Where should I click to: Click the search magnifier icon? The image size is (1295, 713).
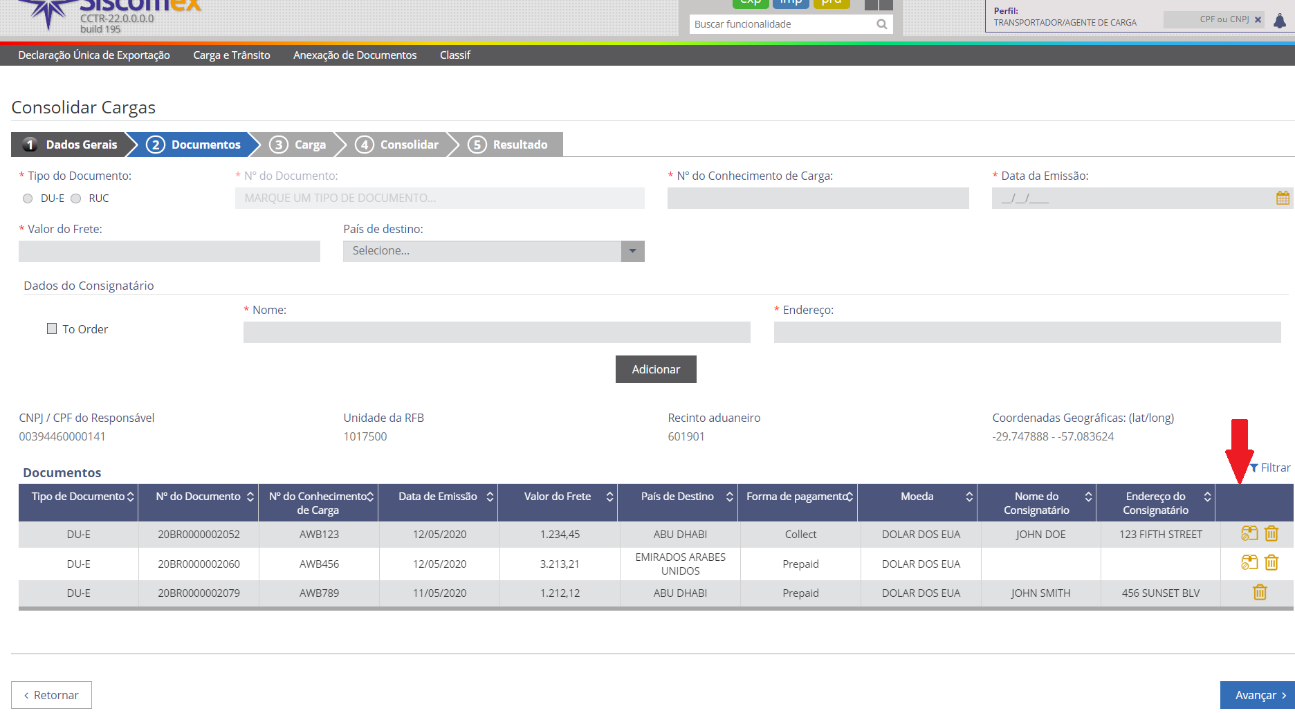point(881,24)
